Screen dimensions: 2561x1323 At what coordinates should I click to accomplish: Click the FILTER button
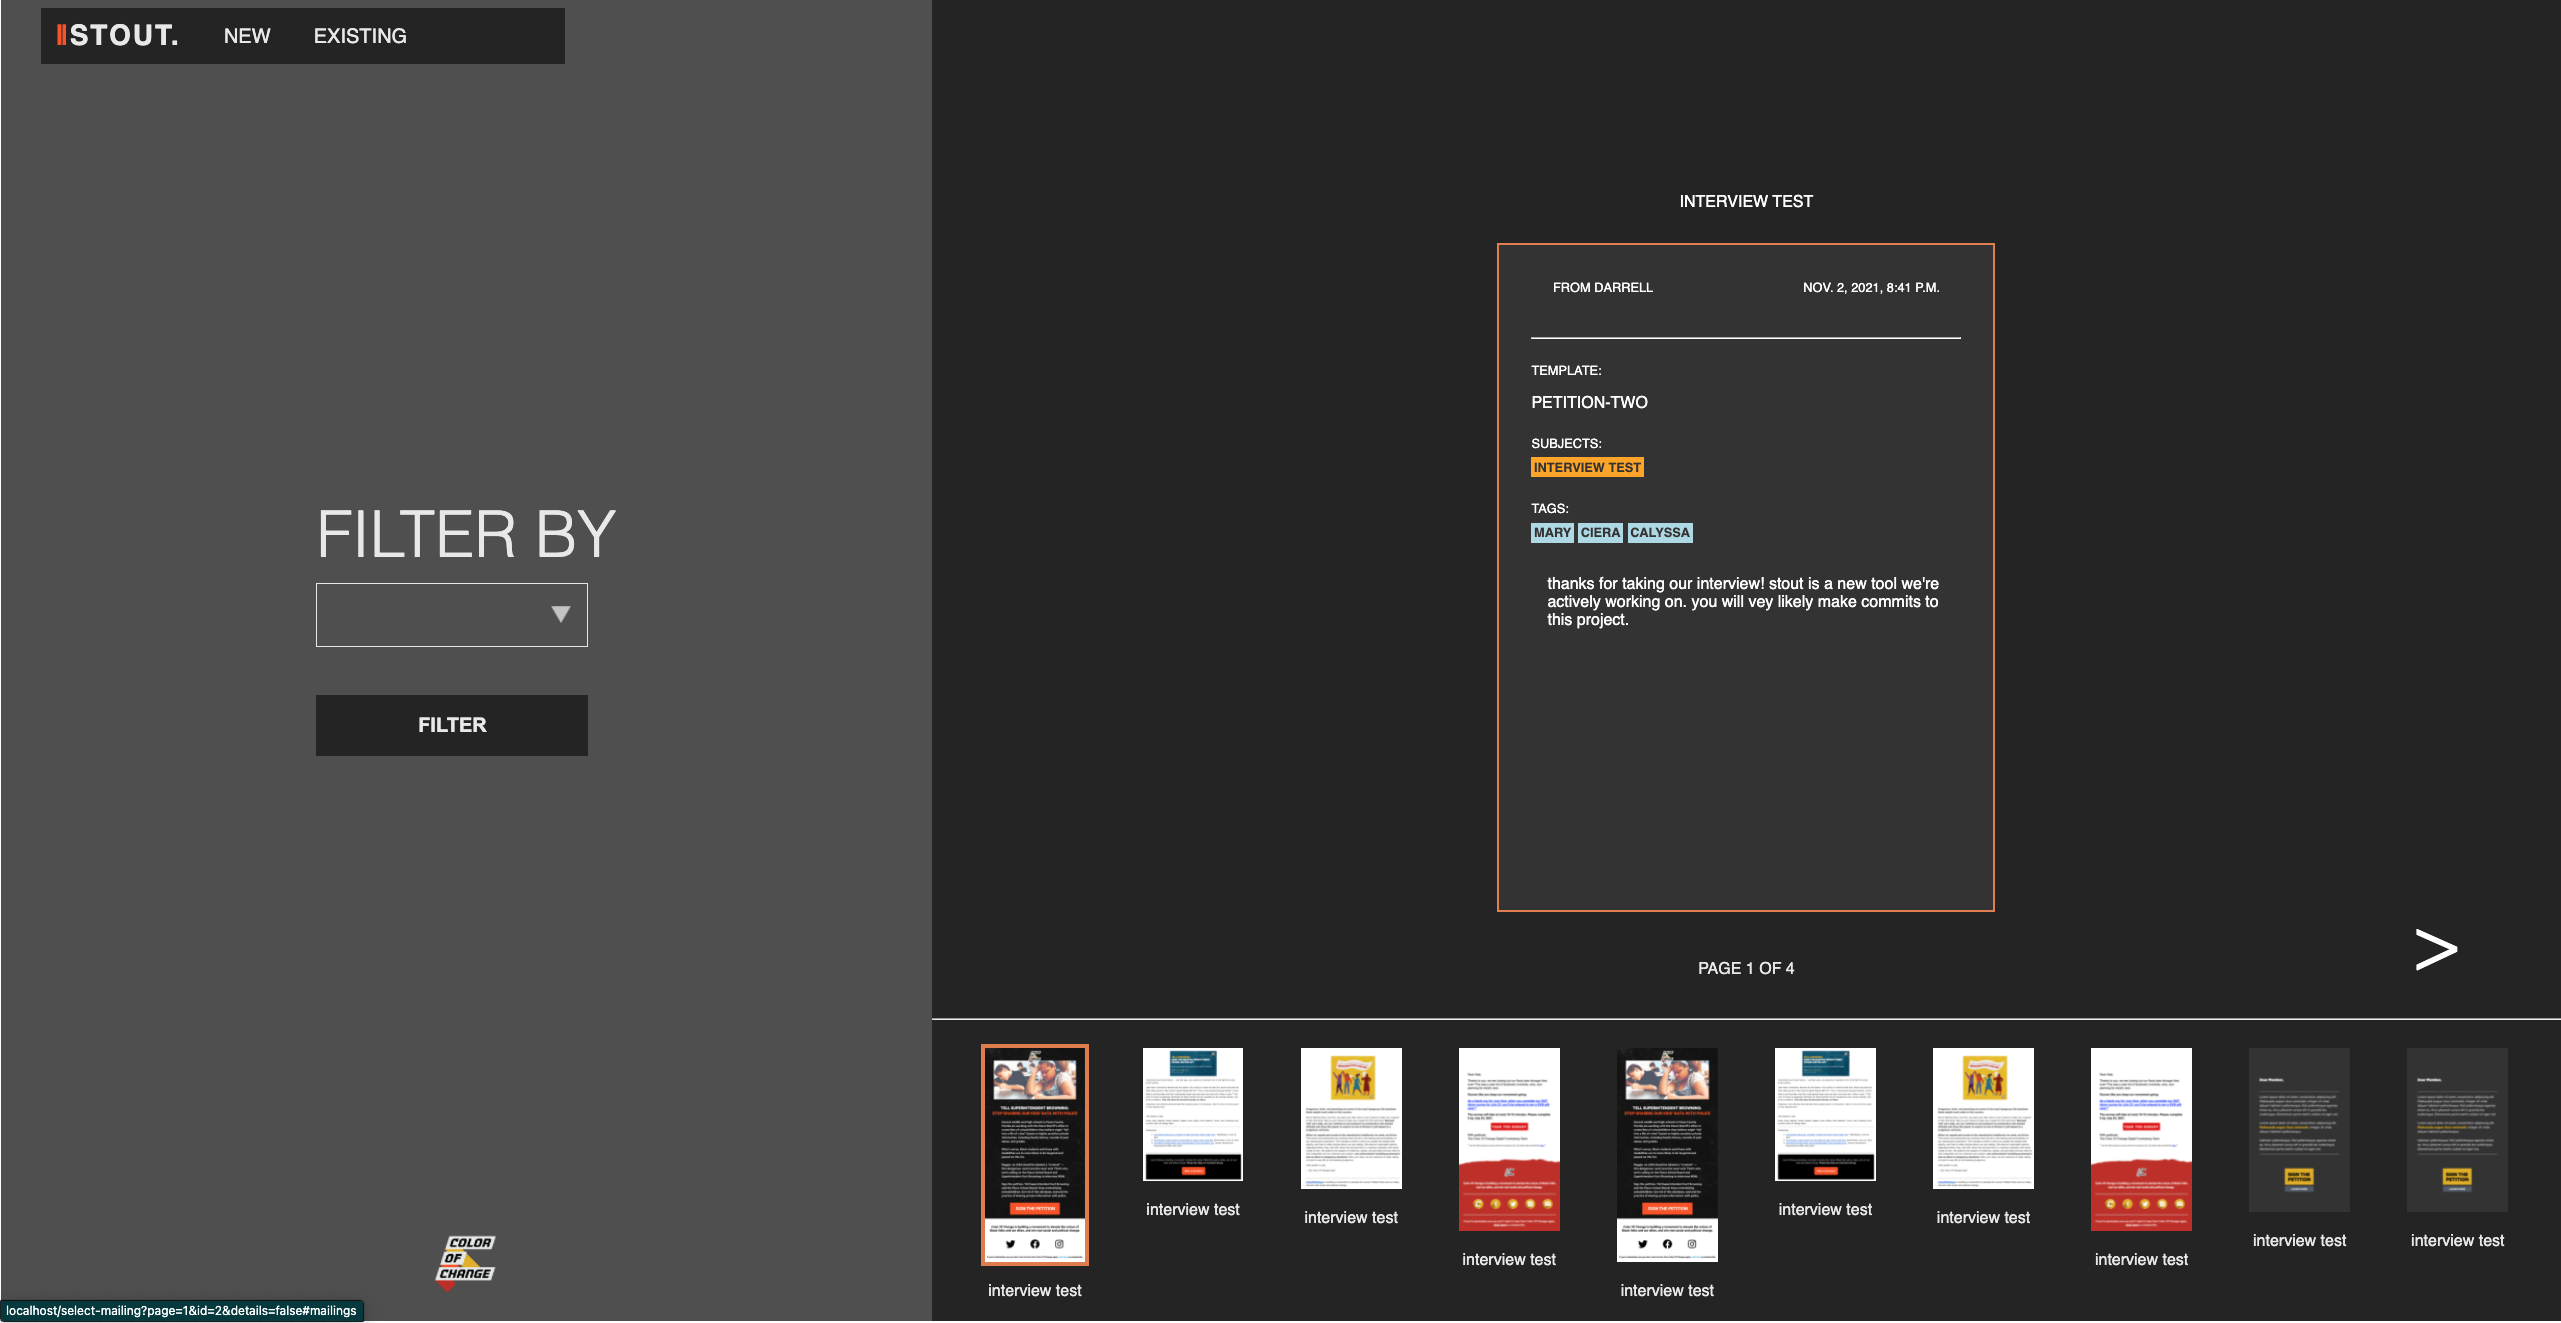click(x=452, y=725)
